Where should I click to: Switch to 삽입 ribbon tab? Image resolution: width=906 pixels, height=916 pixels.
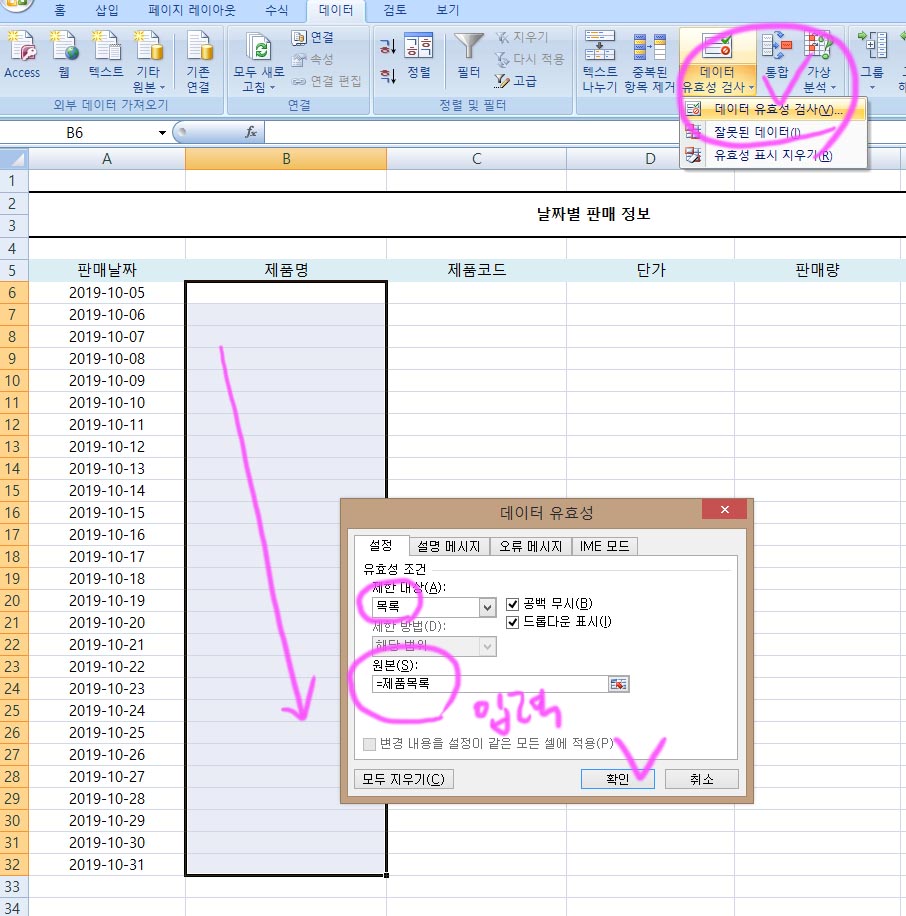(x=107, y=10)
